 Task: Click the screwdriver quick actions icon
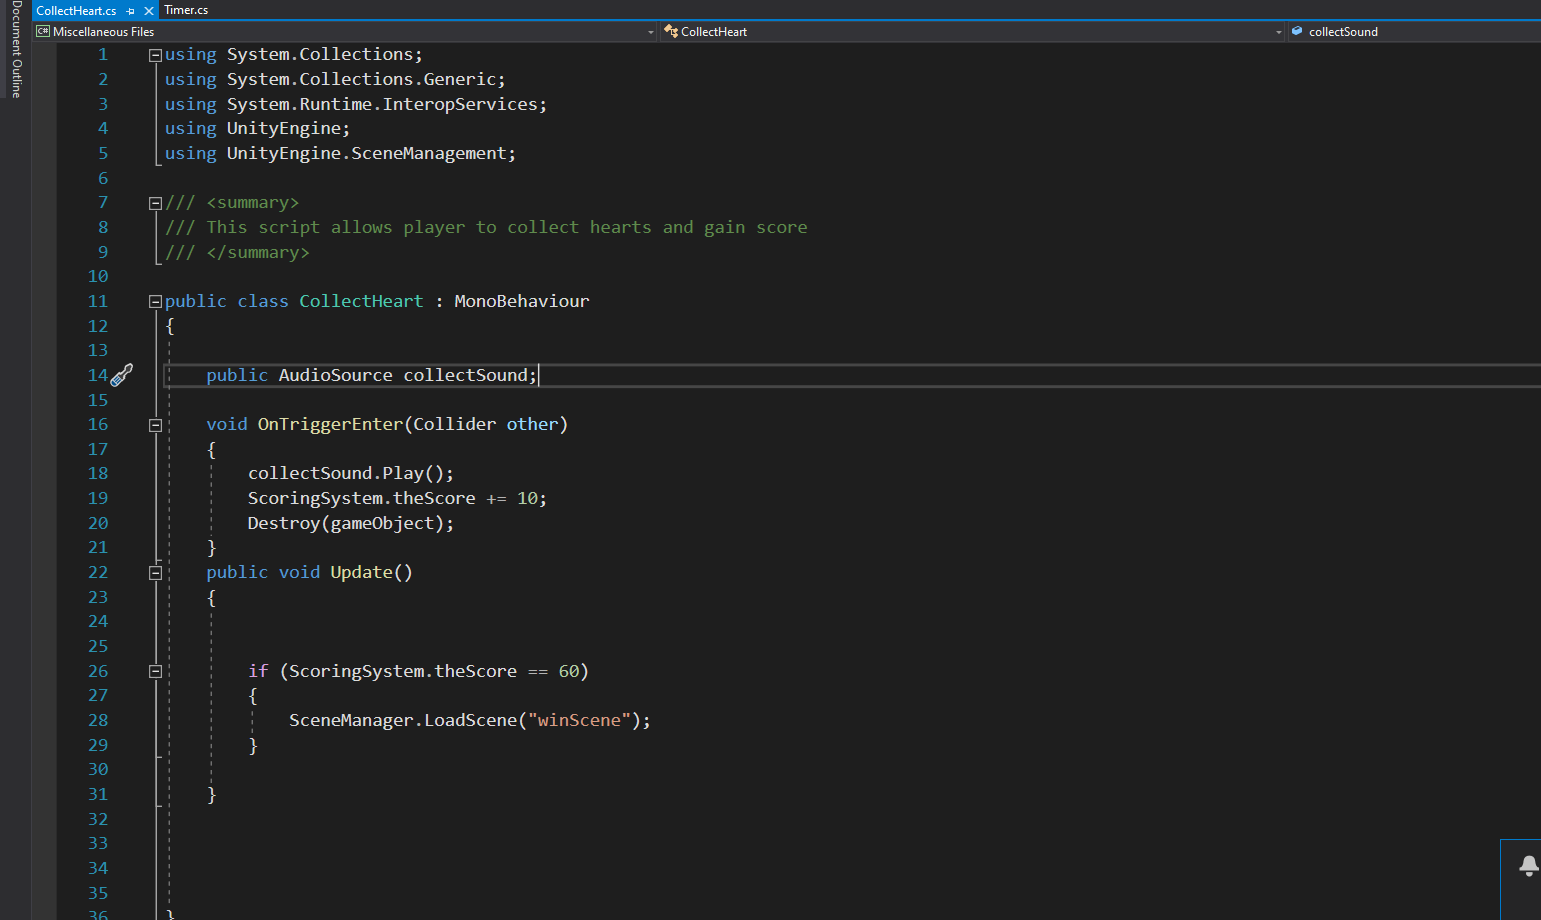click(122, 375)
